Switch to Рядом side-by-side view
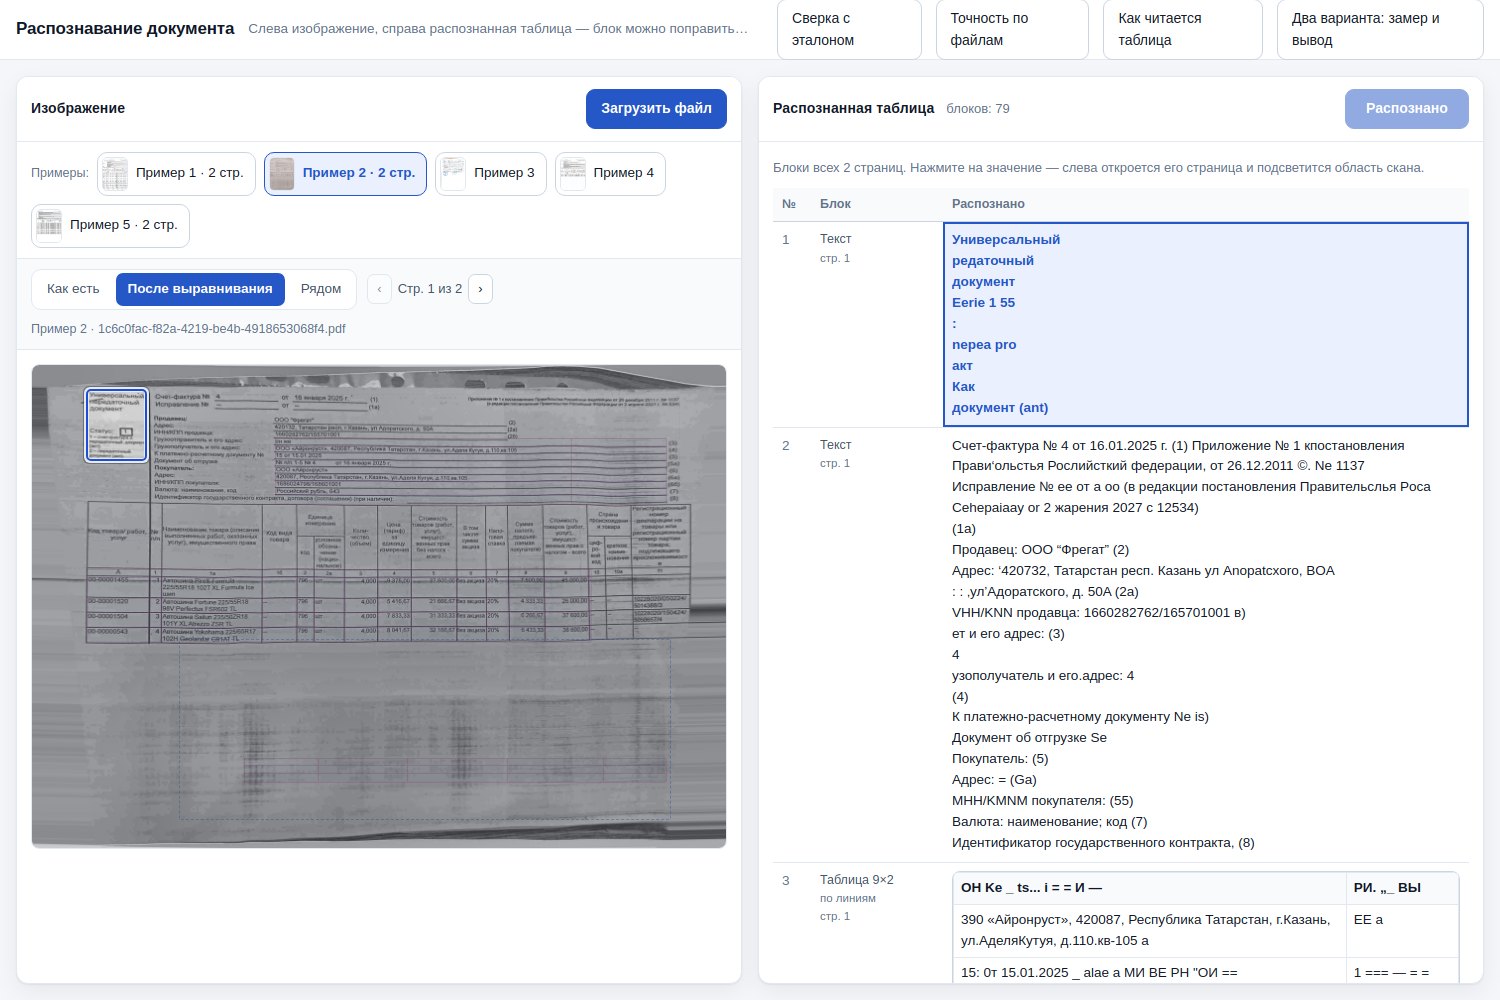Image resolution: width=1500 pixels, height=1000 pixels. click(x=321, y=289)
